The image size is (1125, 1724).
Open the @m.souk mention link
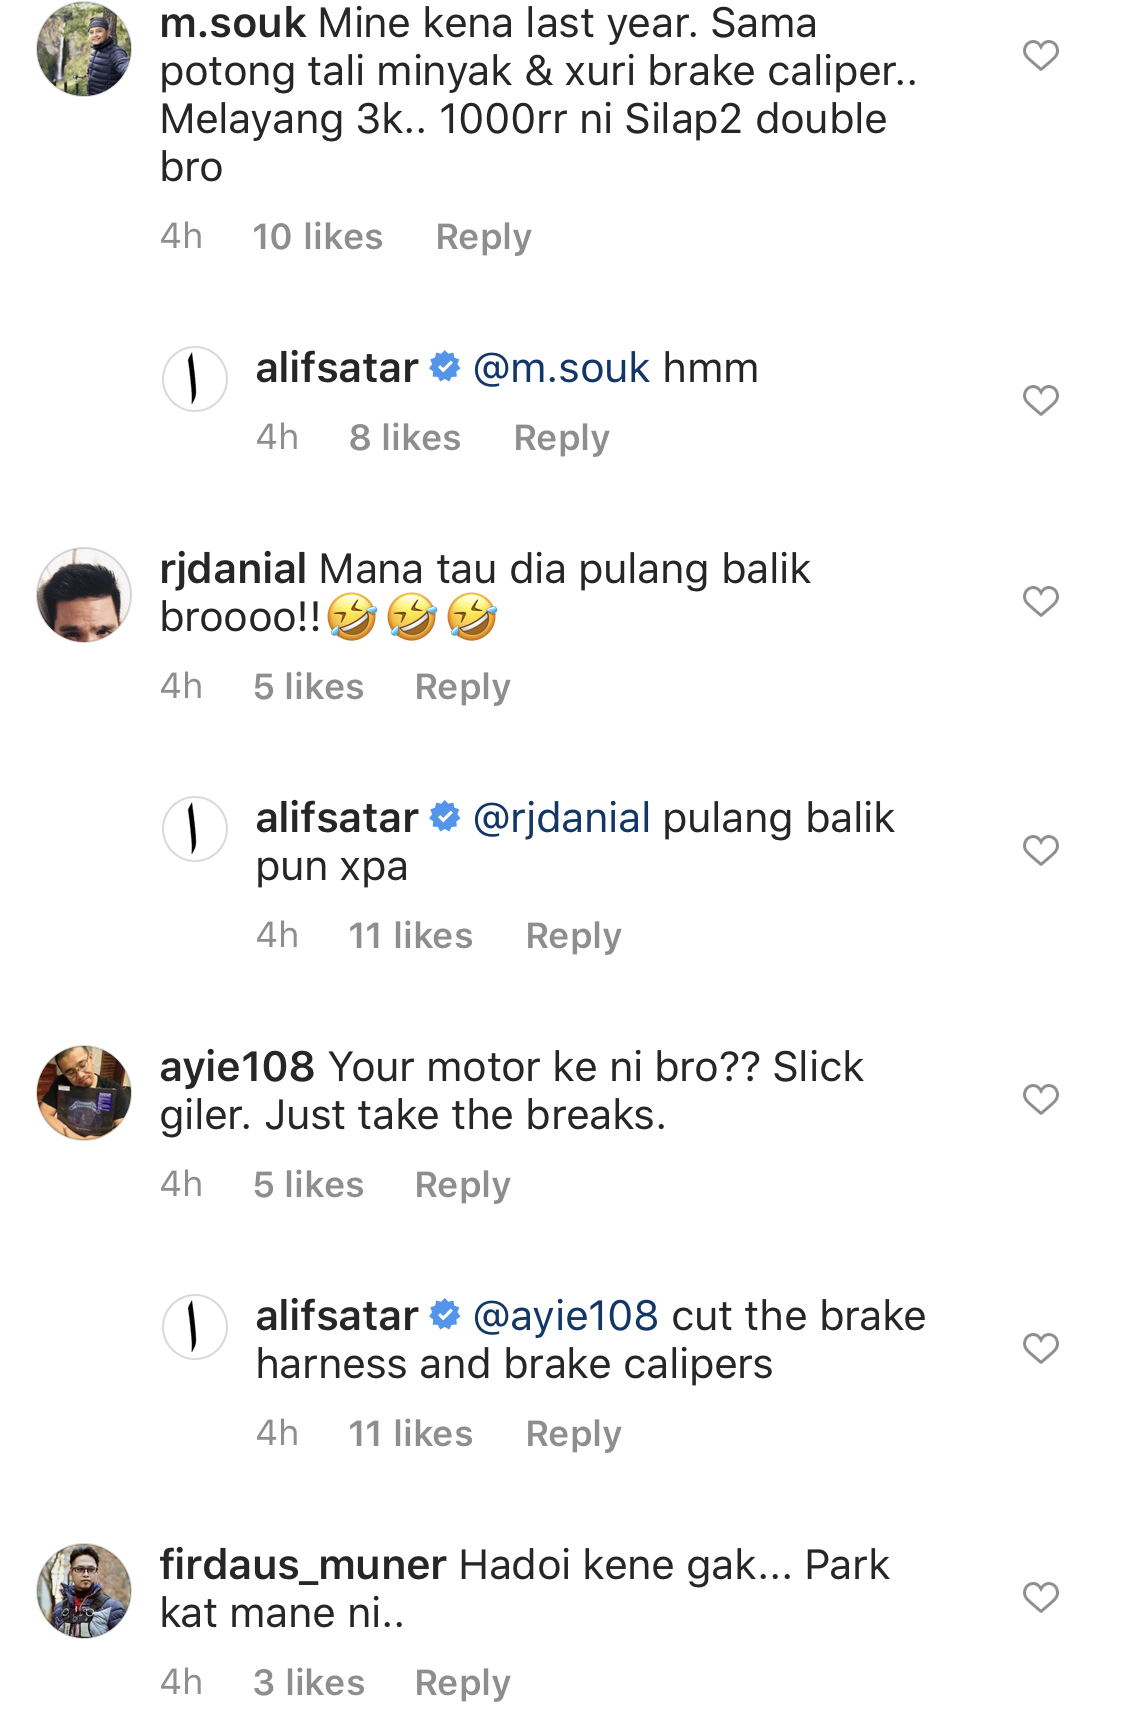coord(561,369)
